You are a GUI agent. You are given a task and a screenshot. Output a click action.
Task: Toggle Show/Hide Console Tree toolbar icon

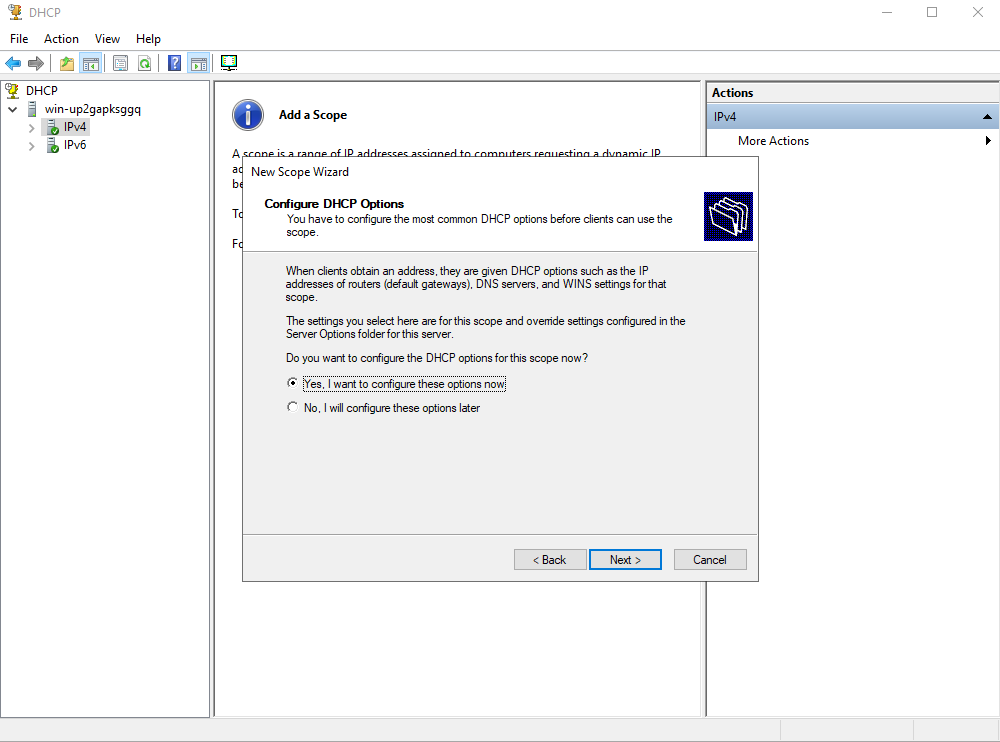click(91, 63)
